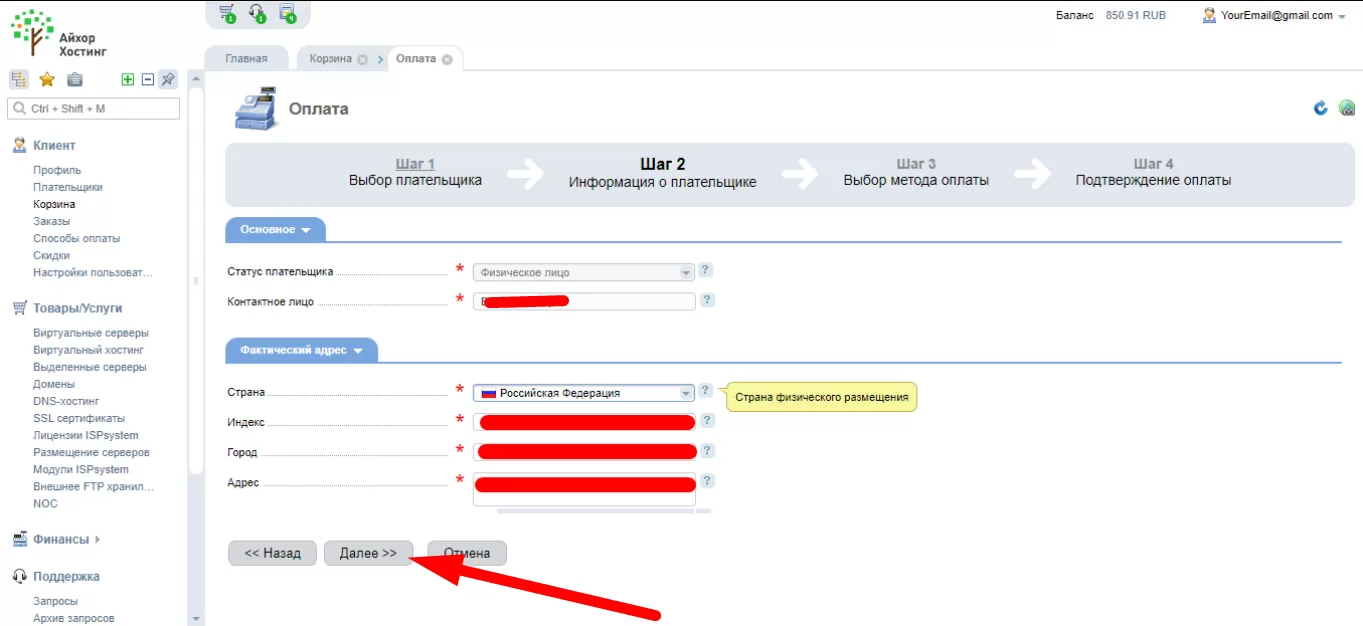The width and height of the screenshot is (1363, 626).
Task: Expand all menu sections with the plus icon
Action: pyautogui.click(x=127, y=80)
